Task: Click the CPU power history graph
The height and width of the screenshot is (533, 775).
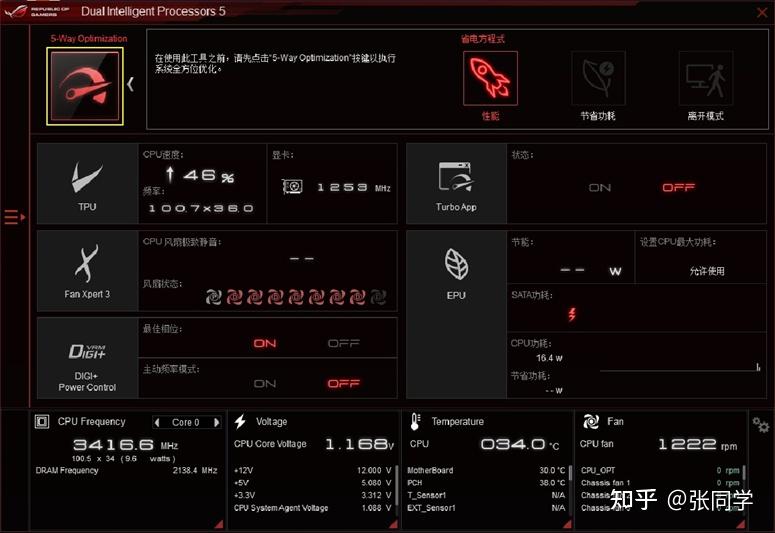Action: 680,365
